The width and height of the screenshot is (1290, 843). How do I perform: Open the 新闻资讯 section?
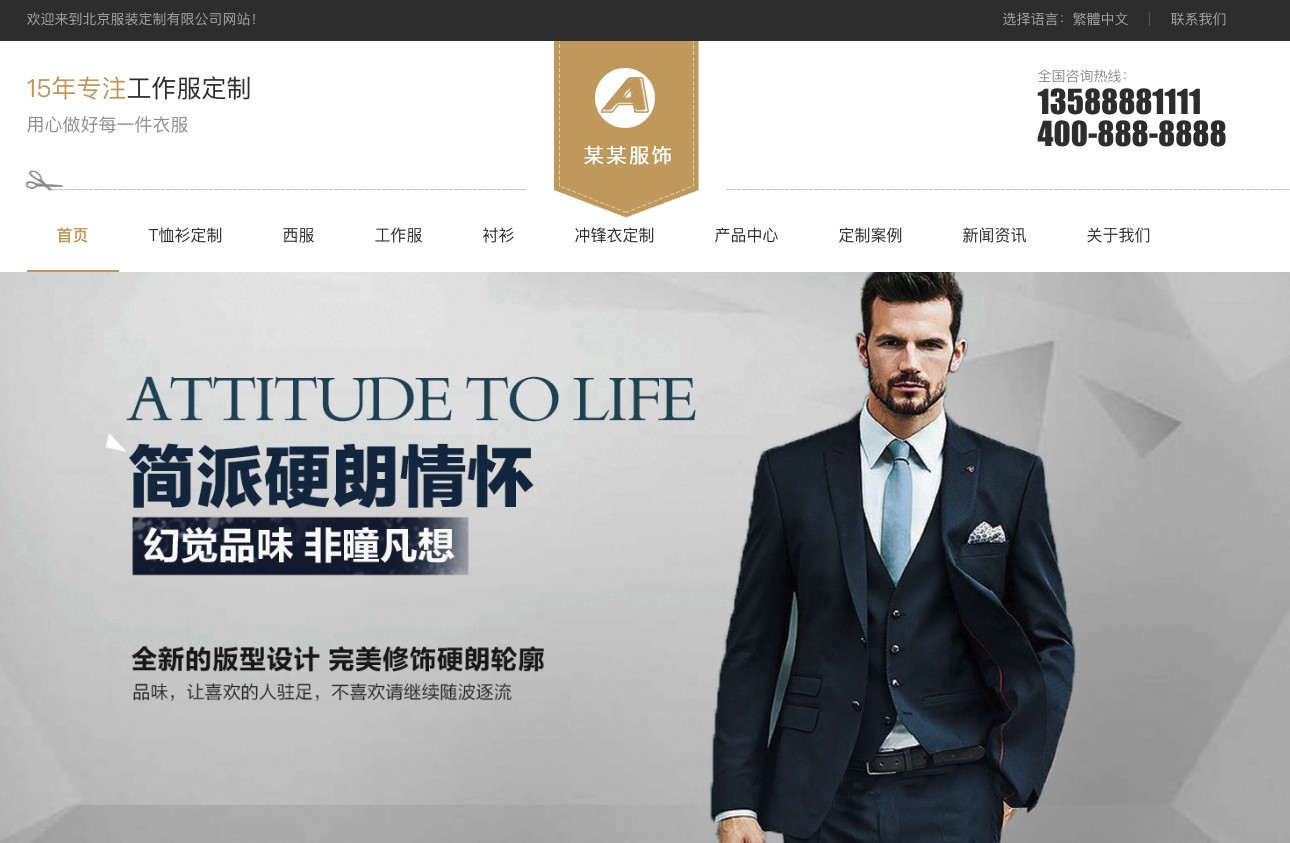point(994,236)
